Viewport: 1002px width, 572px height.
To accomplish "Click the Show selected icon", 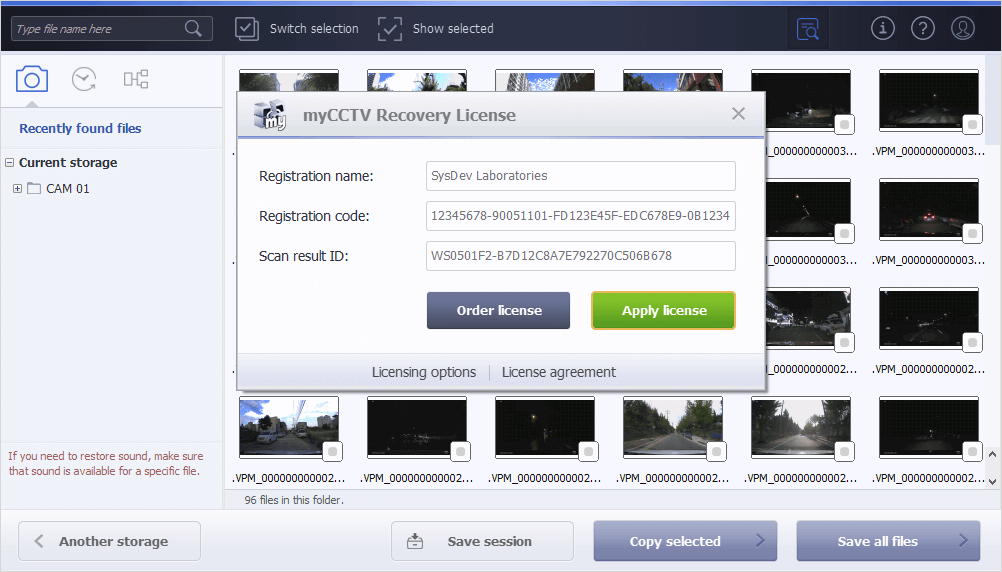I will tap(390, 29).
